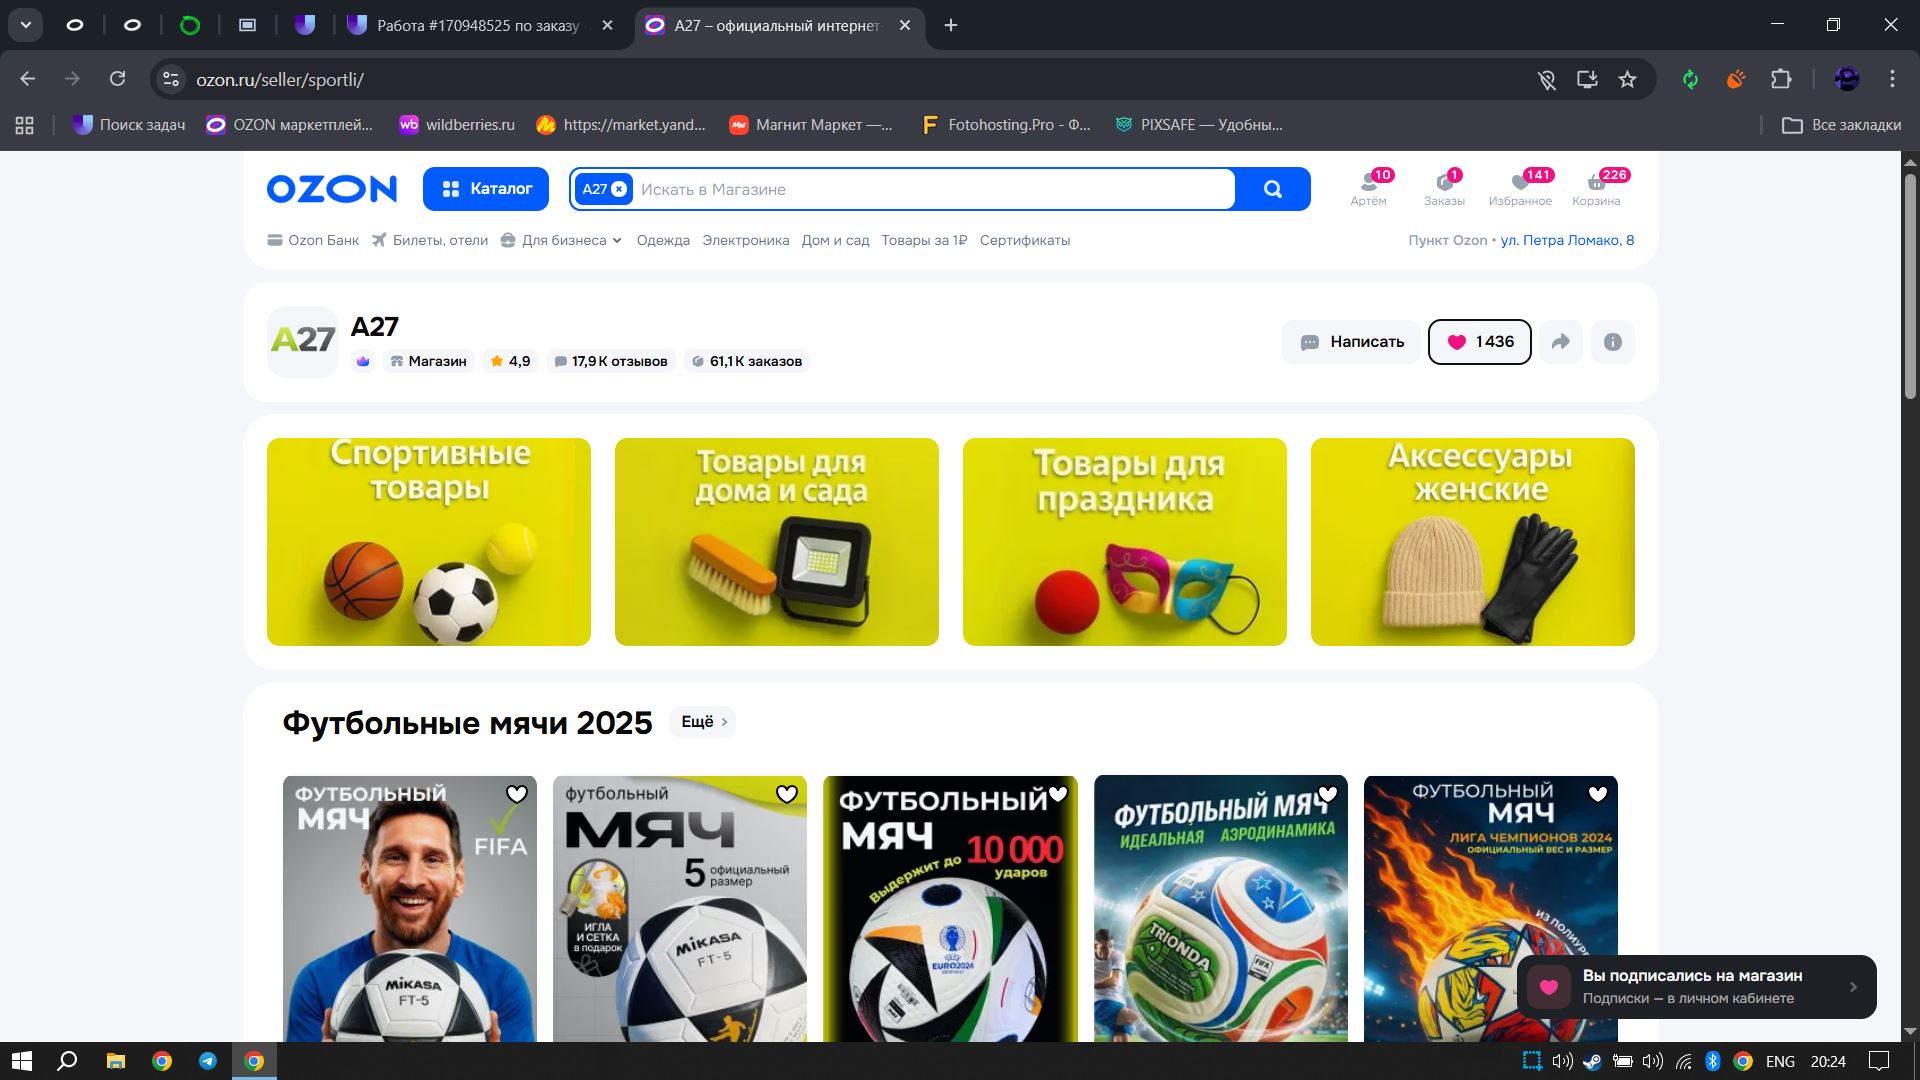Open the tab search dropdown arrow
This screenshot has height=1080, width=1920.
[26, 25]
